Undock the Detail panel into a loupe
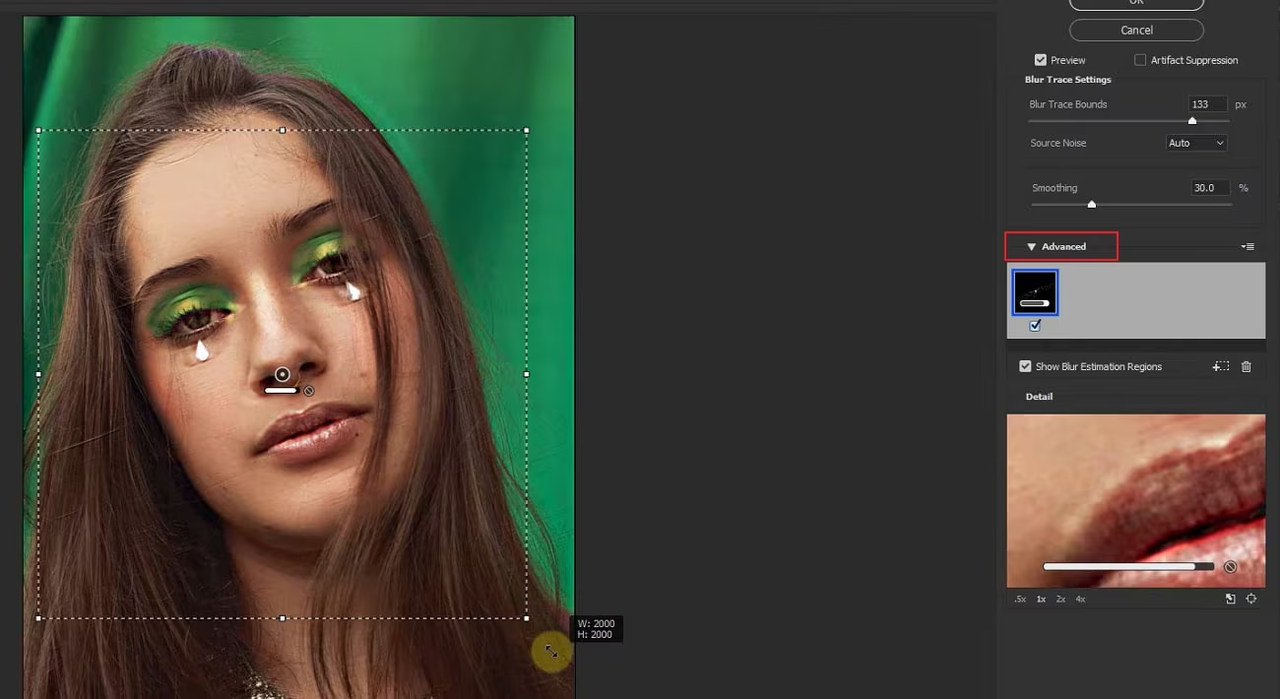Screen dimensions: 1280x699 [1231, 598]
